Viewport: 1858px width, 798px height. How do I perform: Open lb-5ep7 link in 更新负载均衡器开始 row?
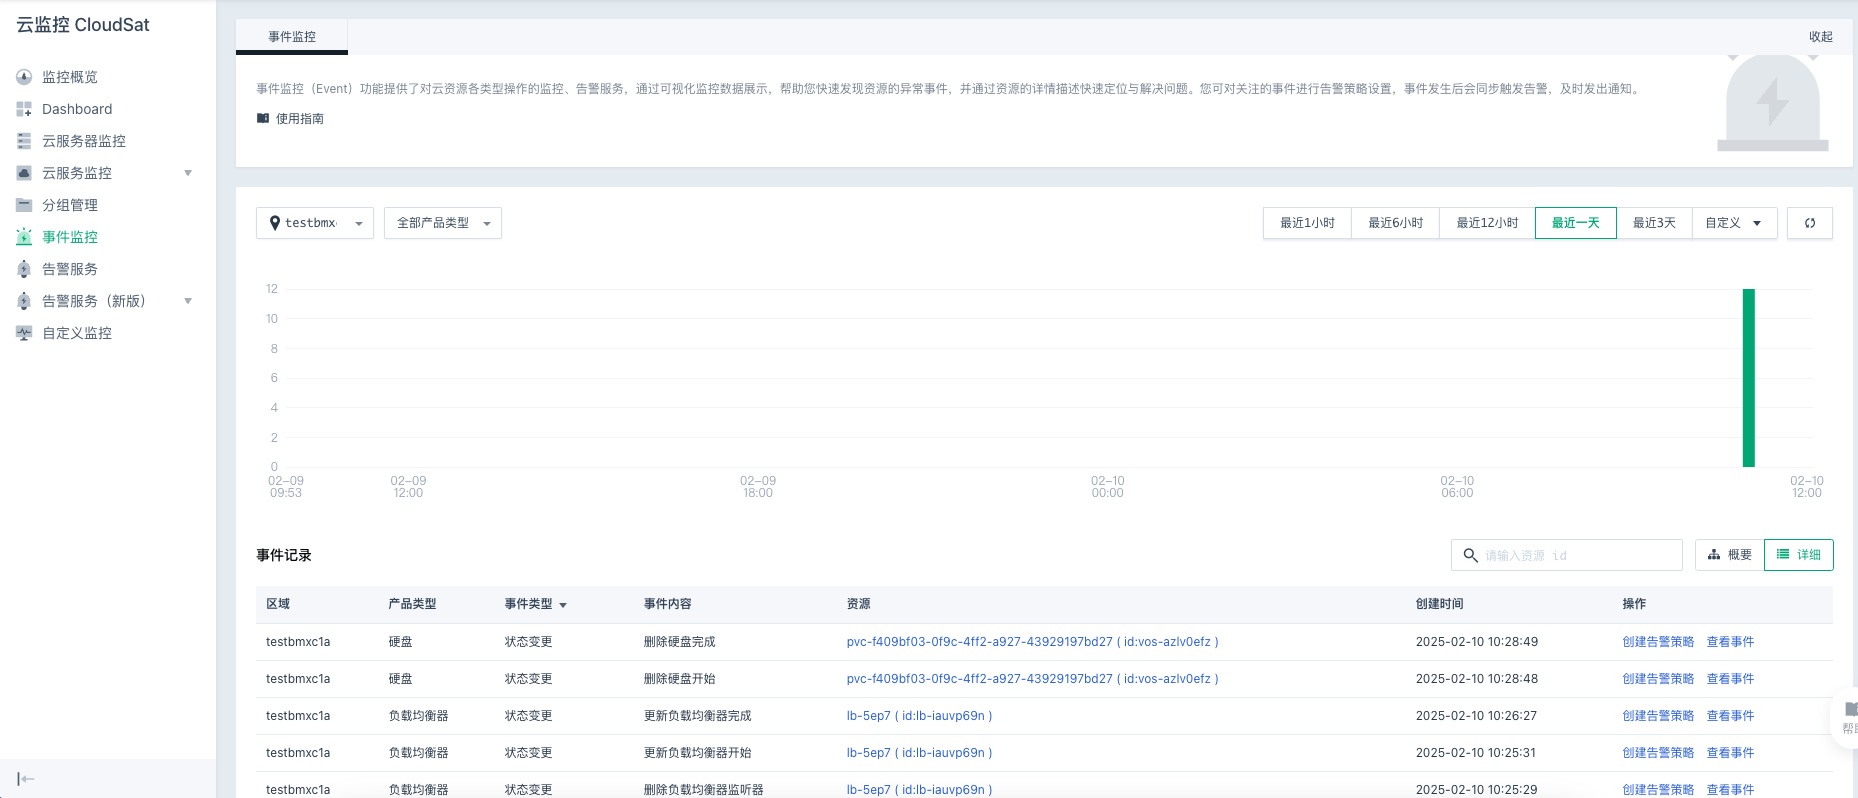[x=919, y=753]
